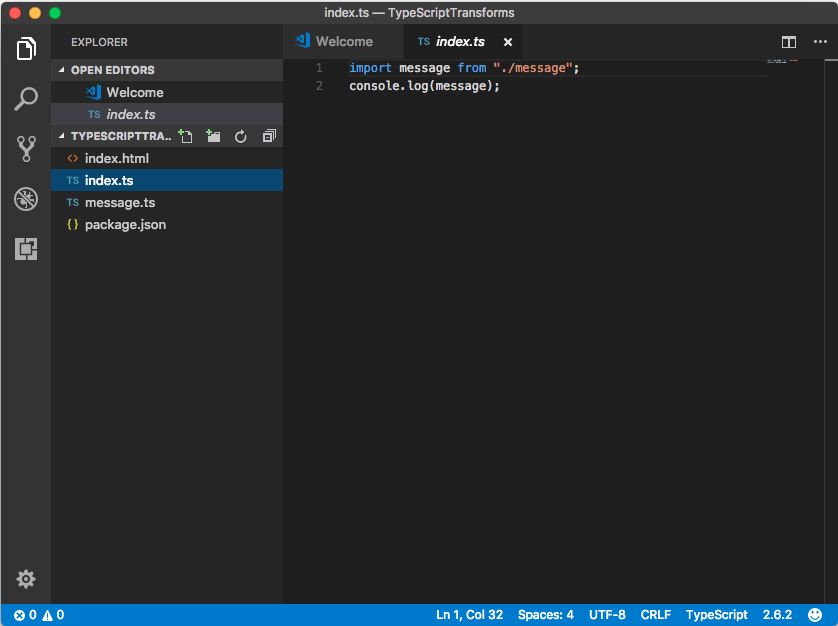Change language mode via TypeScript
Viewport: 838px width, 626px height.
click(x=717, y=615)
